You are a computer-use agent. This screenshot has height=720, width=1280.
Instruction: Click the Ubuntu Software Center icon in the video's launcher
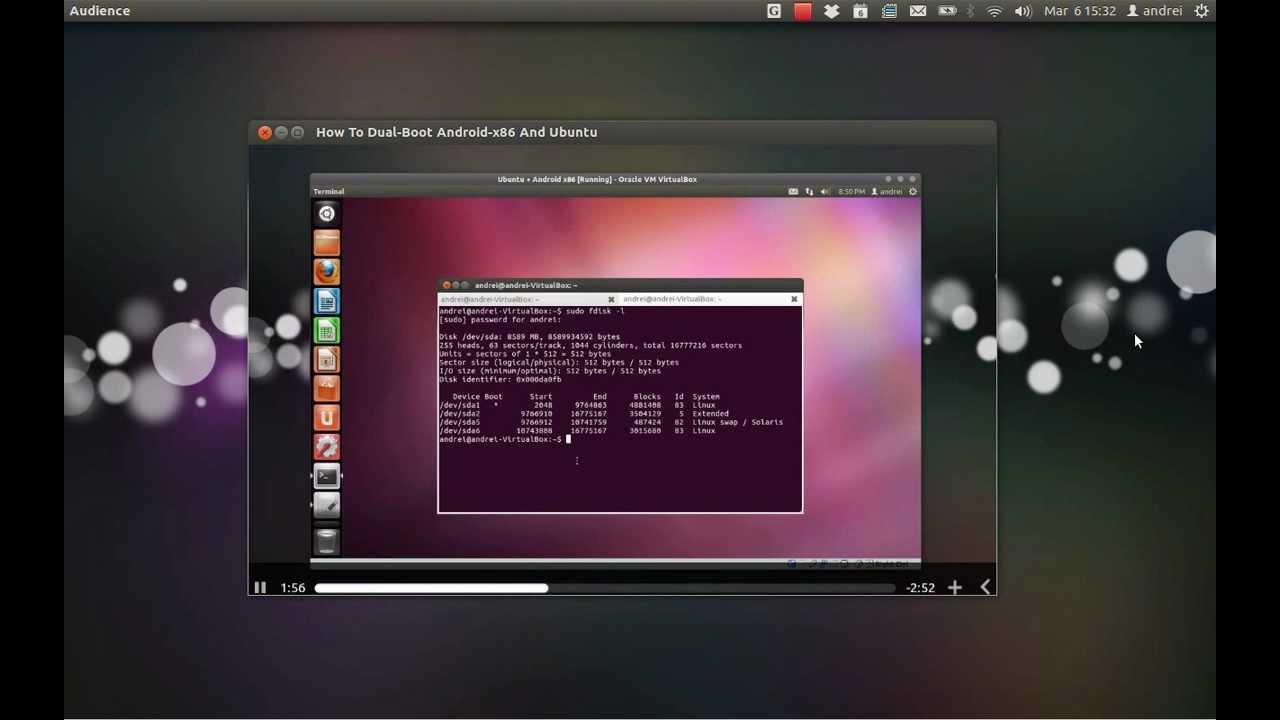tap(327, 388)
